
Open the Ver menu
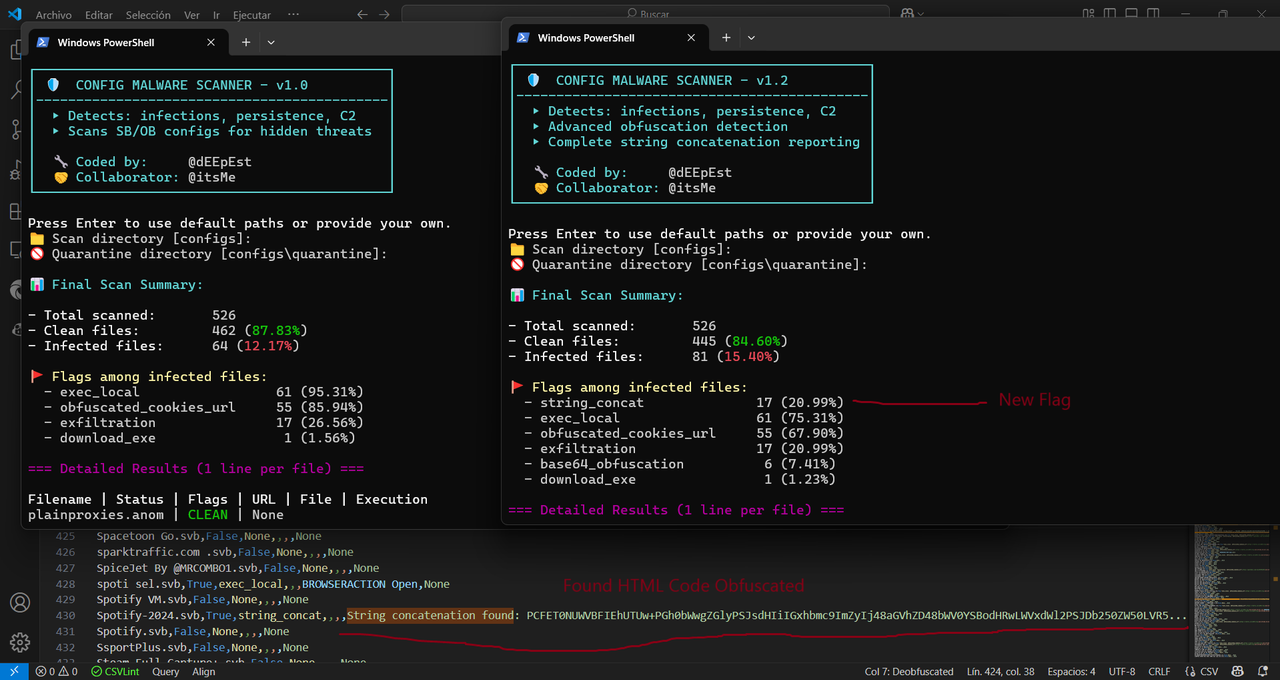[192, 15]
